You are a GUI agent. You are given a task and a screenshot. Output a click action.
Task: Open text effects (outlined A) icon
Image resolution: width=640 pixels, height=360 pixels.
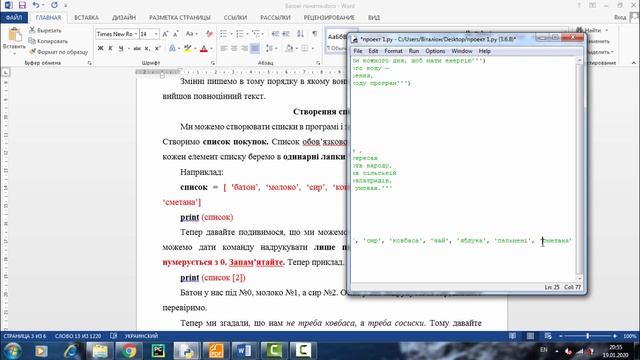click(x=172, y=49)
